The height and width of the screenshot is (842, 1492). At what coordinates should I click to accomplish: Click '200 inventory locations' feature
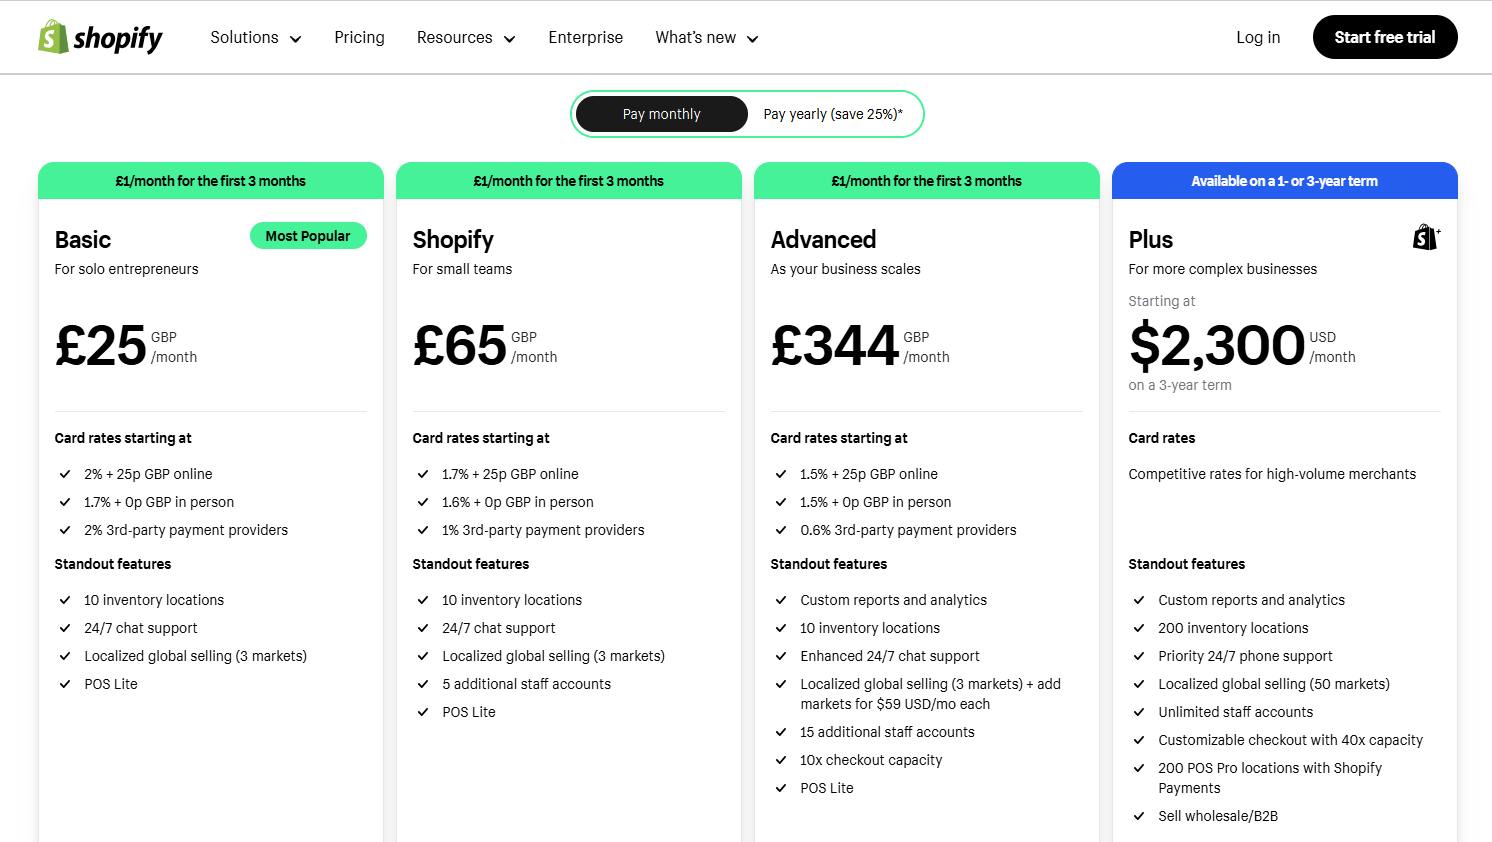click(x=1233, y=628)
